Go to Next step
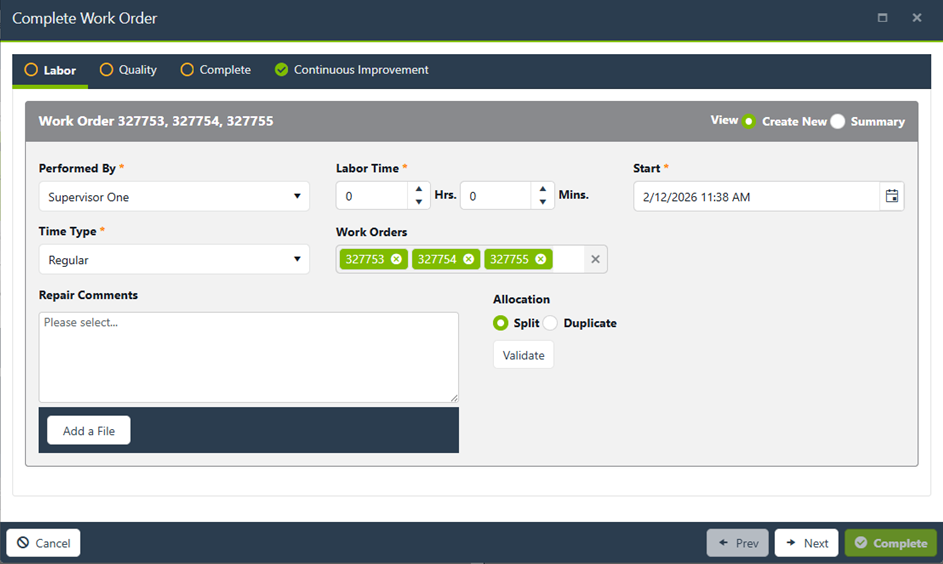Image resolution: width=943 pixels, height=564 pixels. pyautogui.click(x=806, y=543)
